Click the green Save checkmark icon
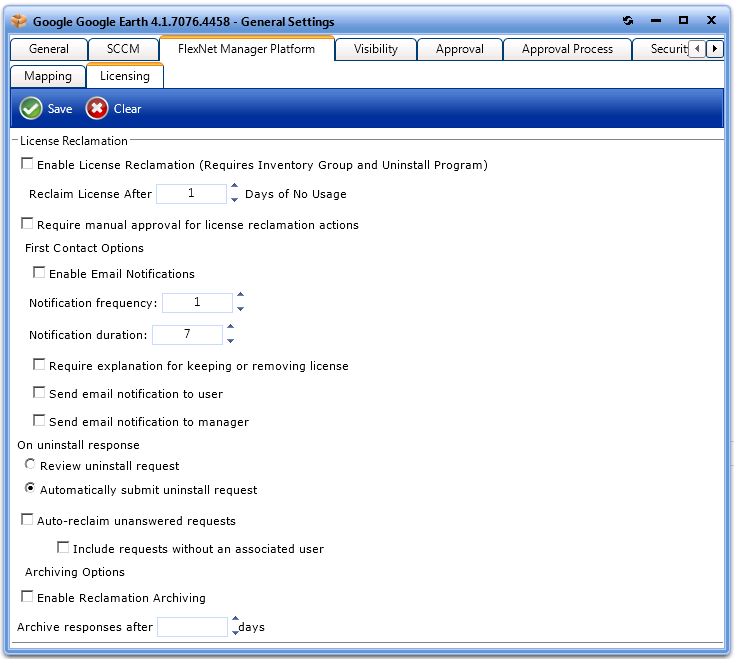This screenshot has width=734, height=659. [x=31, y=109]
